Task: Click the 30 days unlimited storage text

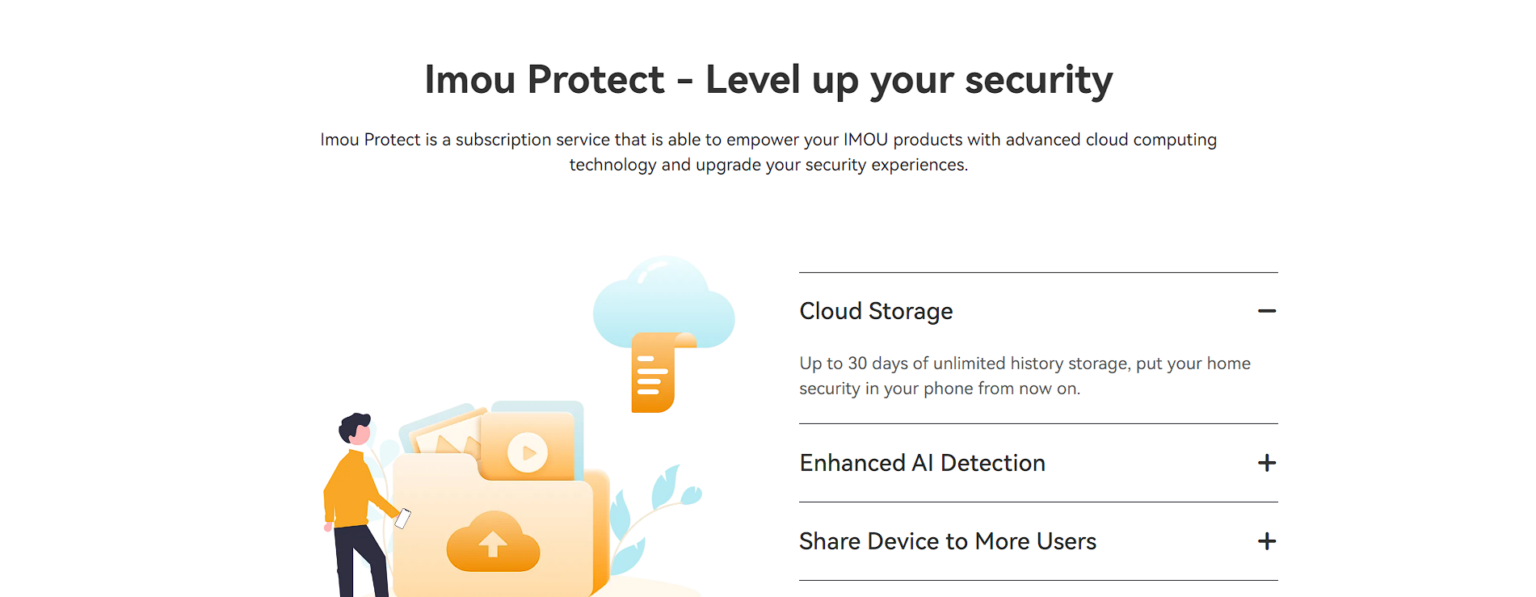Action: [1025, 375]
